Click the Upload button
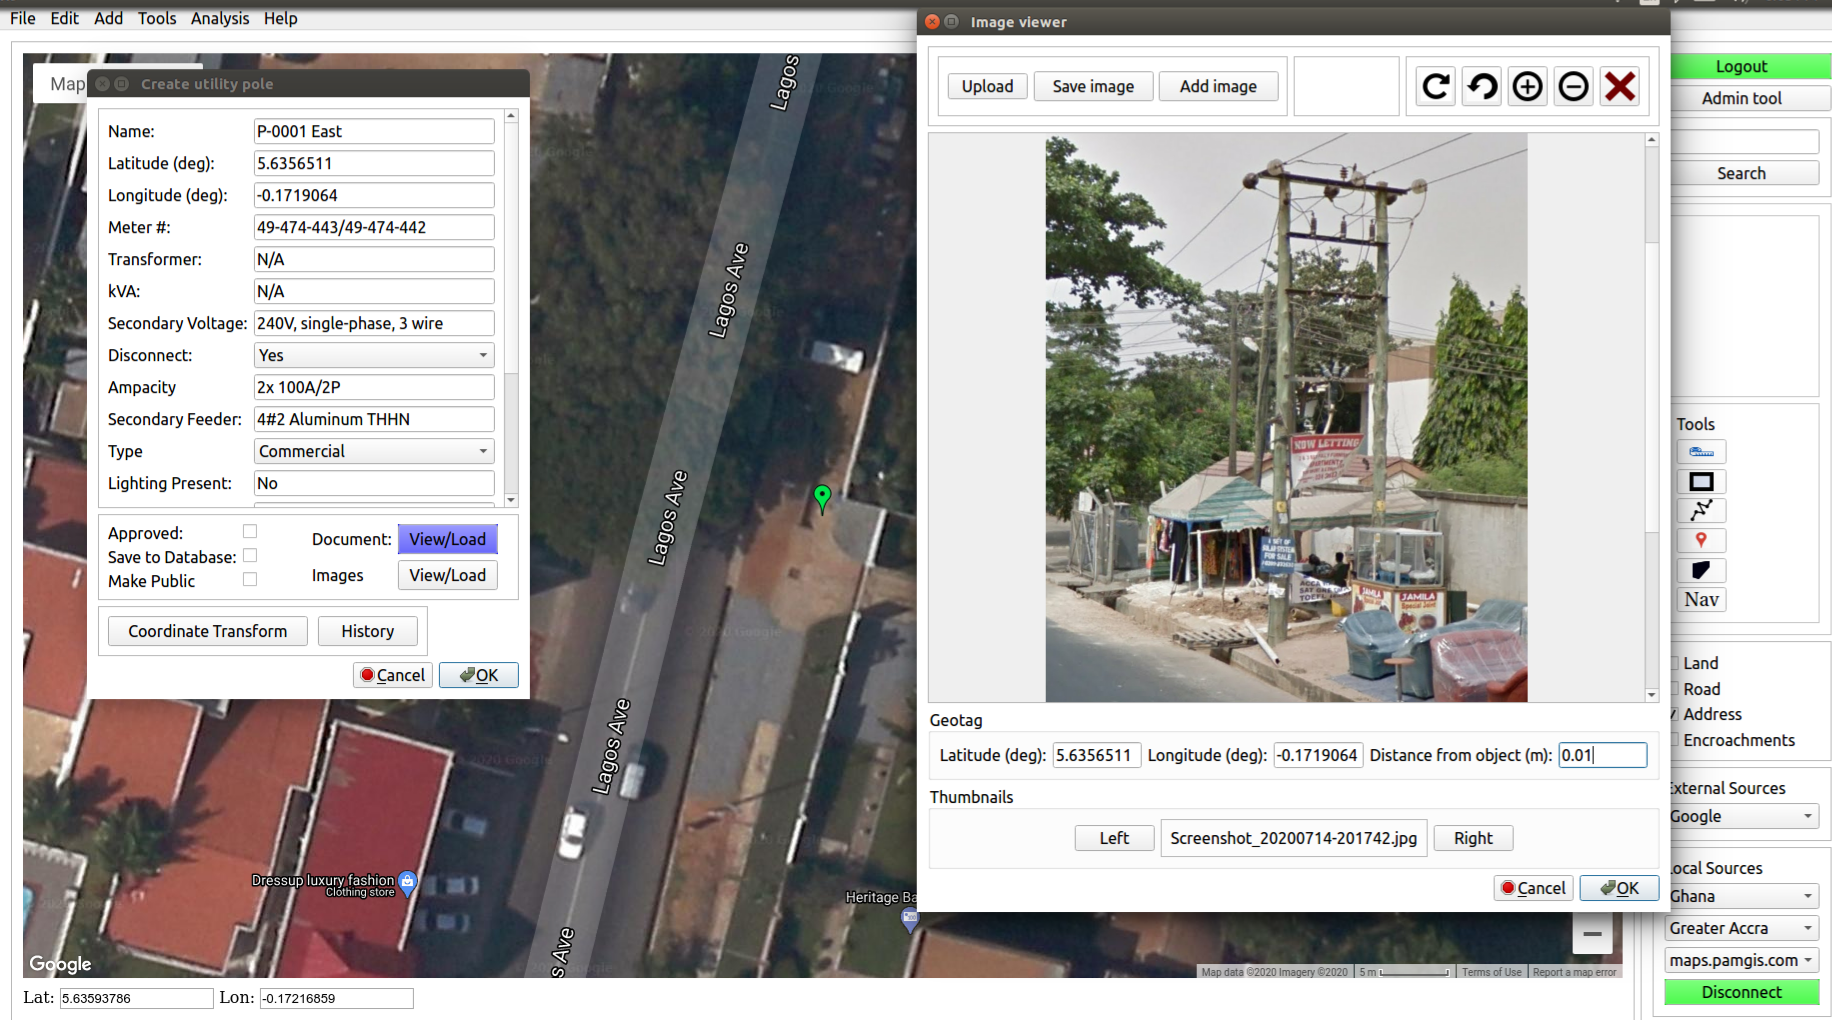 point(987,86)
